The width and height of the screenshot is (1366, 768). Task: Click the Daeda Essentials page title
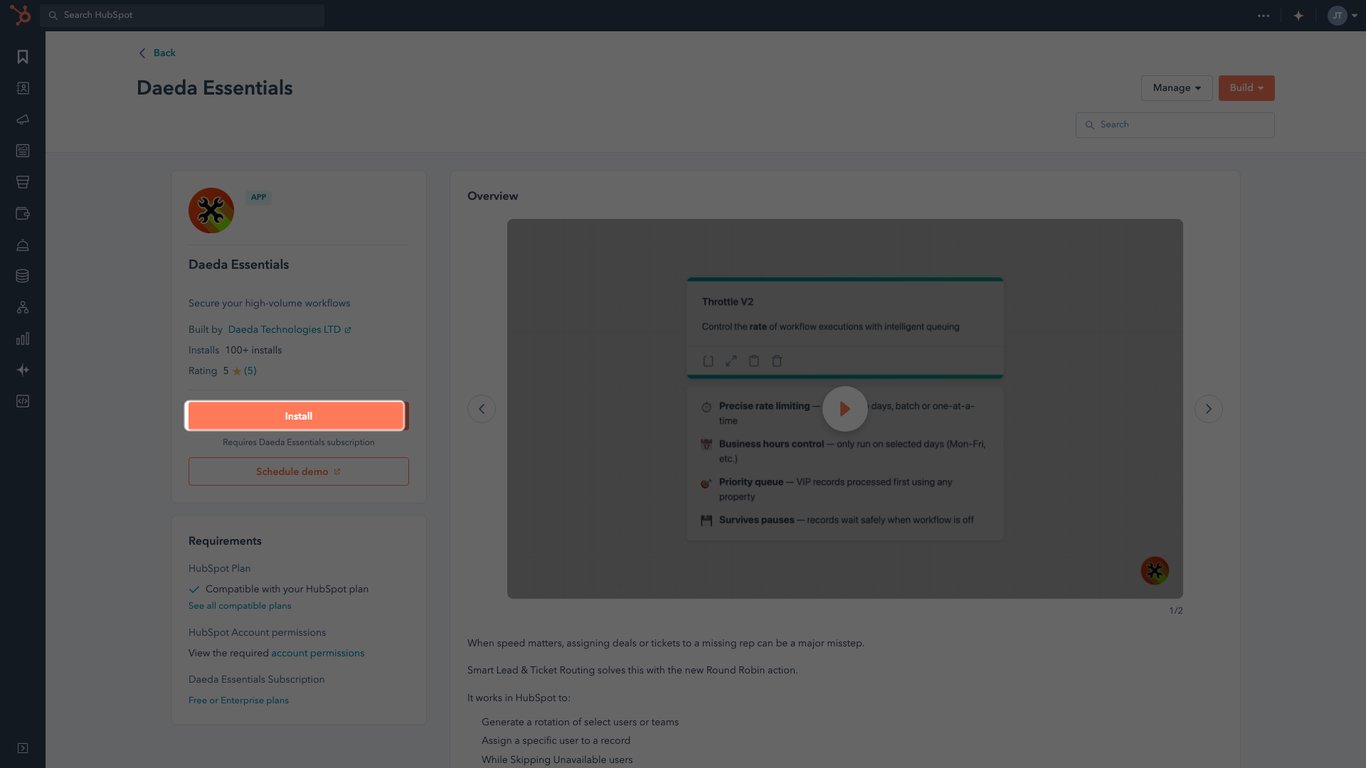[x=215, y=88]
